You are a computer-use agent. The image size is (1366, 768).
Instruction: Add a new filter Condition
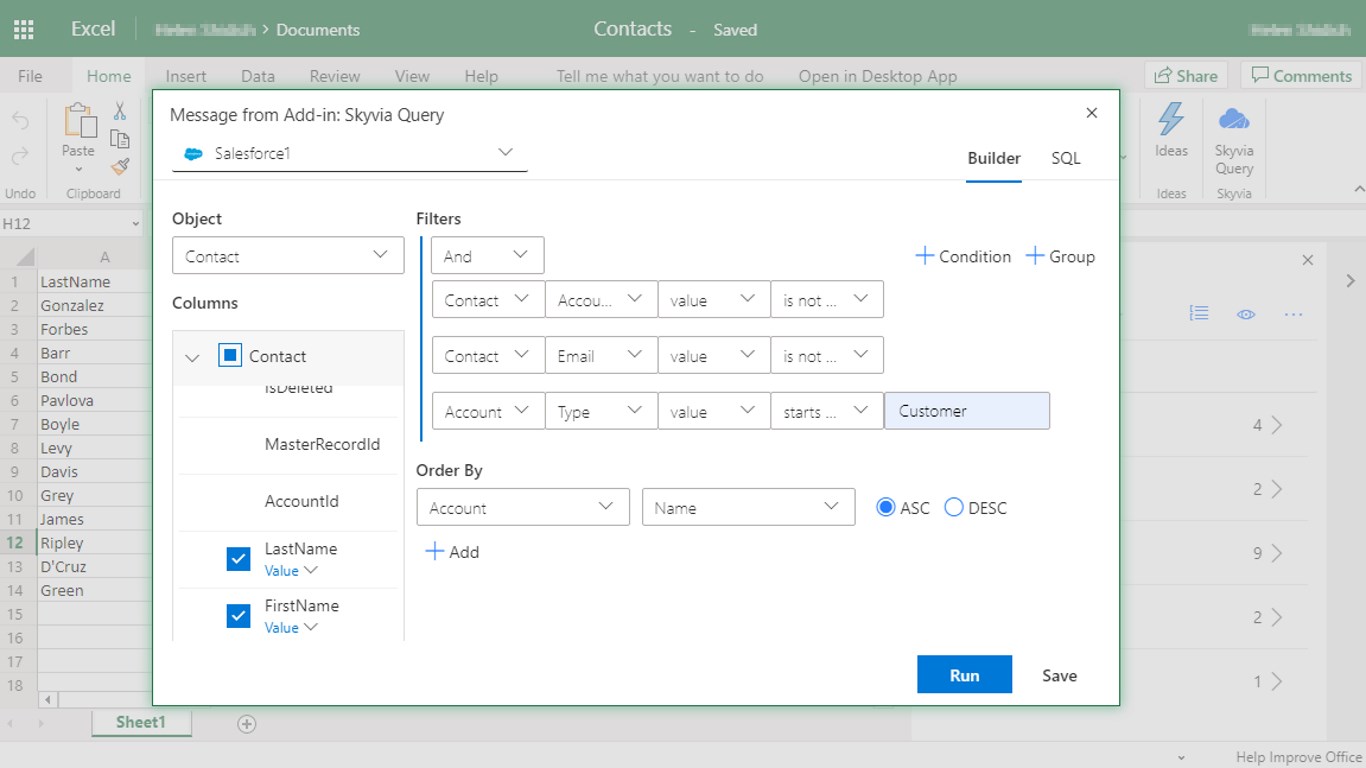point(963,257)
